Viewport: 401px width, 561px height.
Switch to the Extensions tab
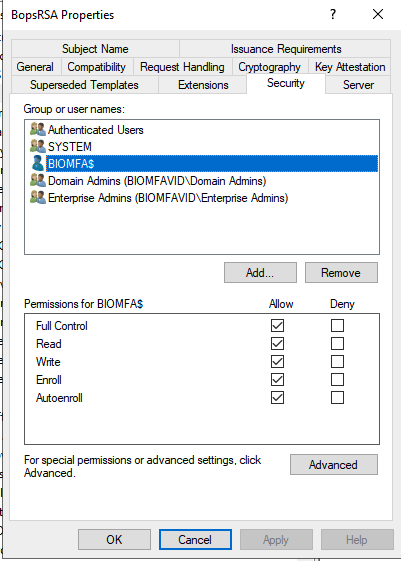(x=203, y=85)
